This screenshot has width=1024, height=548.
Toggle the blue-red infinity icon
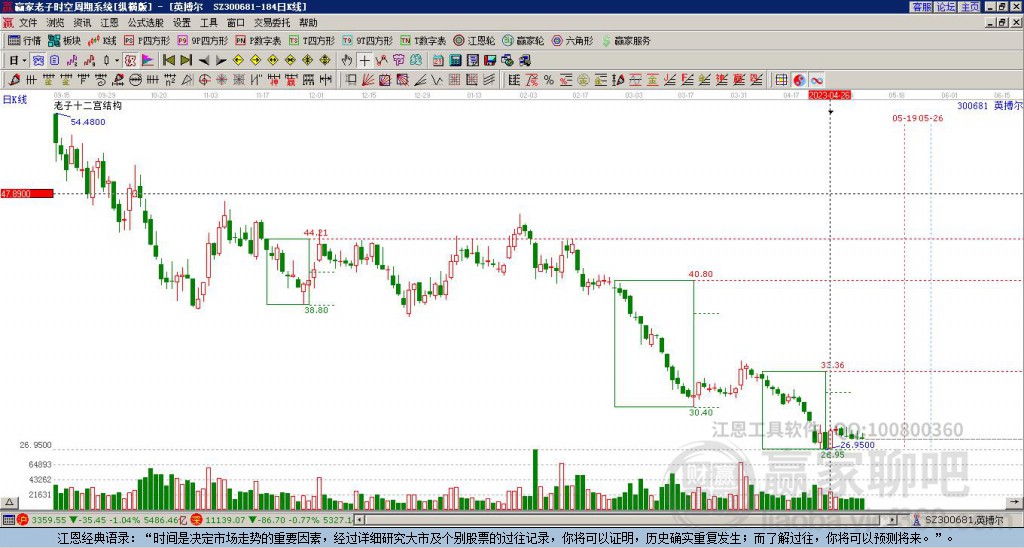point(816,80)
